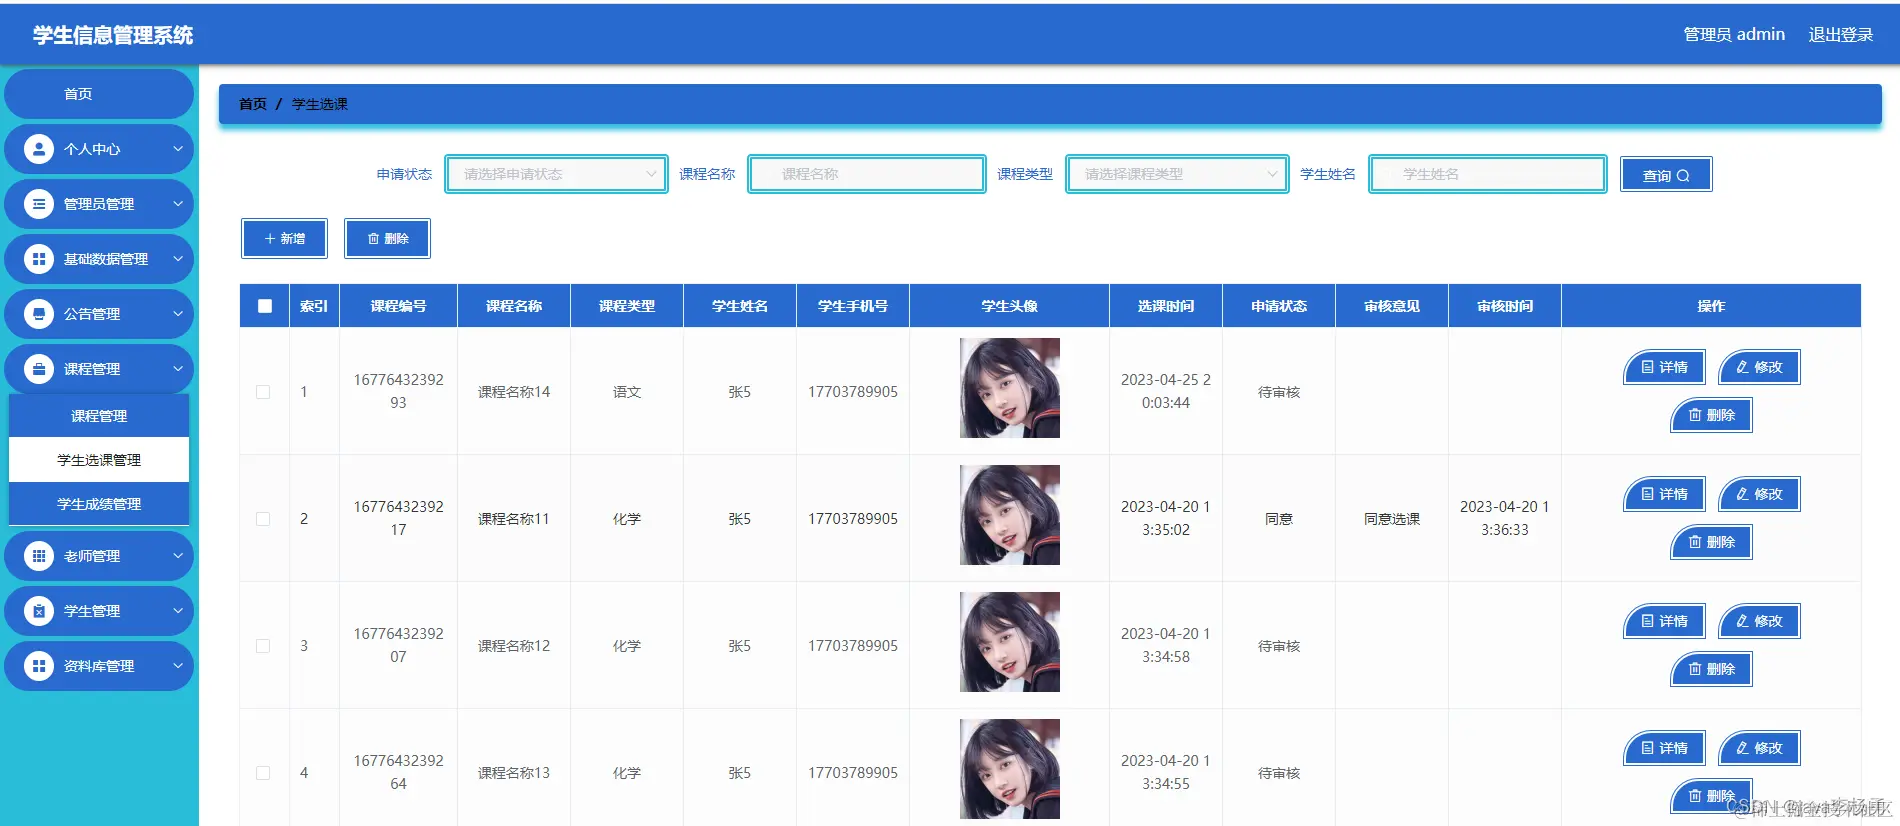Click the 资料库管理 grid icon
Screen dimensions: 1900x826
coord(39,666)
